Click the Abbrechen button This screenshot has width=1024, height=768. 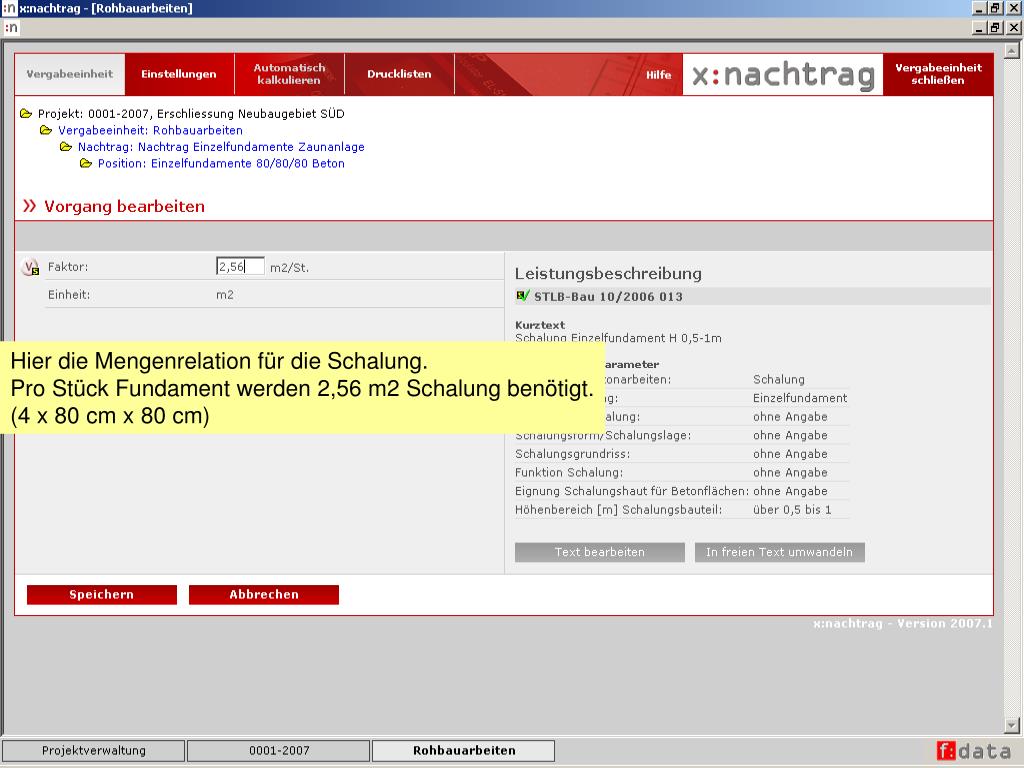(x=264, y=595)
